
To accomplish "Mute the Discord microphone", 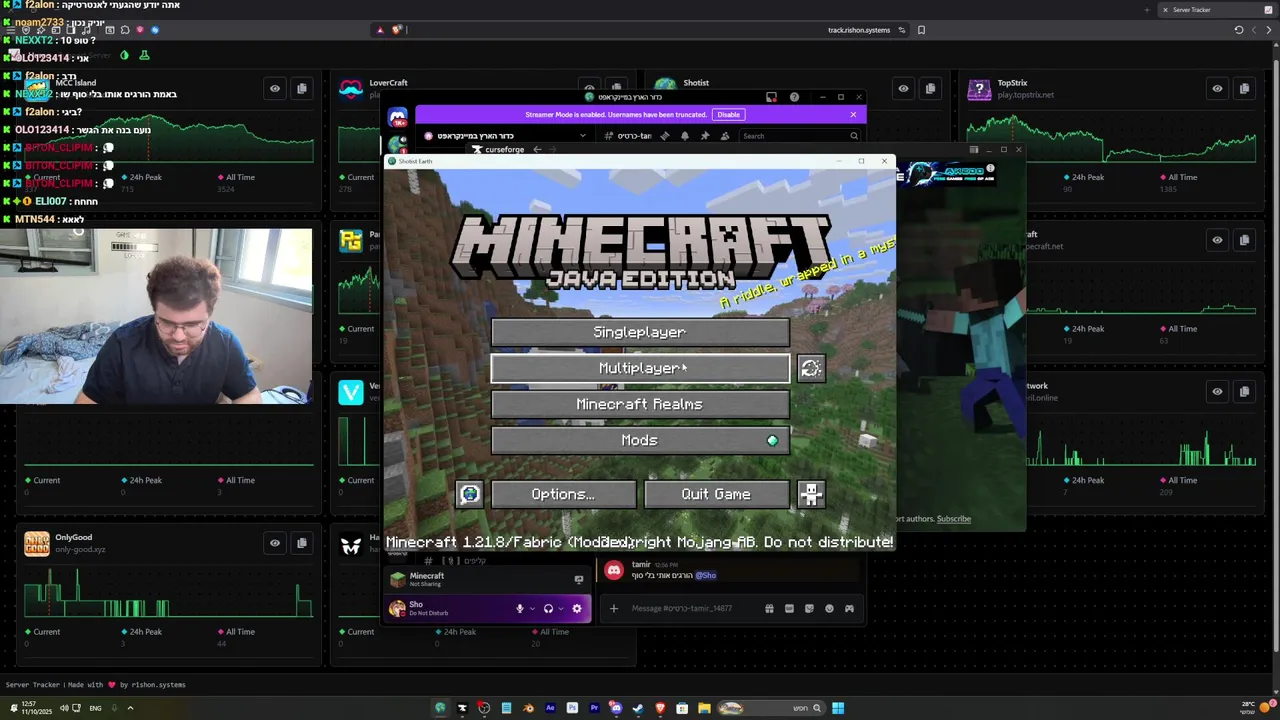I will (x=519, y=608).
